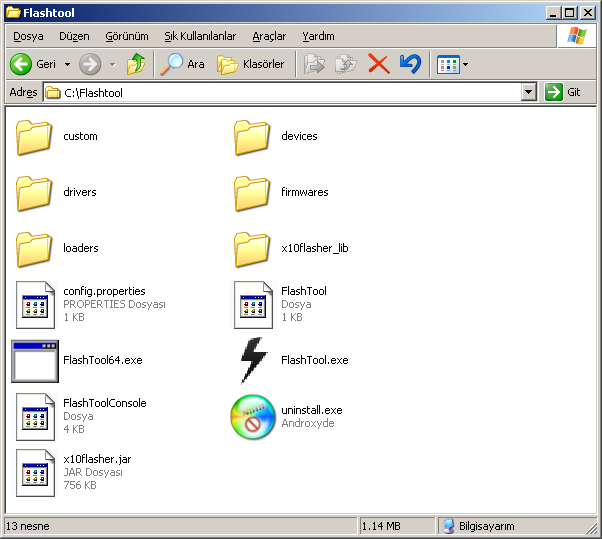
Task: Open the address bar dropdown arrow
Action: (529, 92)
